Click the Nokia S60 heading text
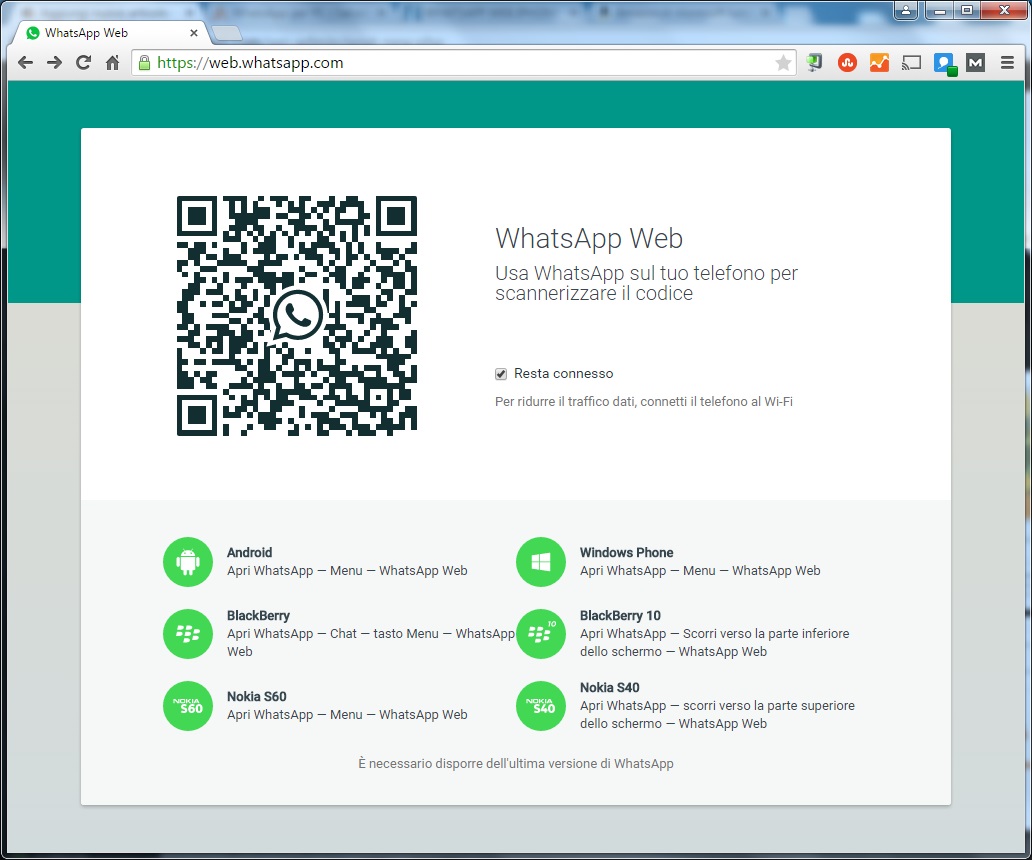The height and width of the screenshot is (860, 1032). pyautogui.click(x=257, y=697)
